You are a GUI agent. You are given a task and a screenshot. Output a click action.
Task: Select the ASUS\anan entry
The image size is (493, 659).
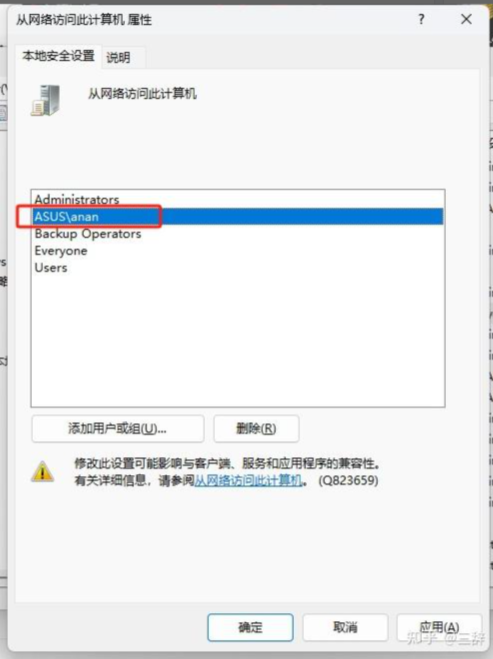[237, 216]
